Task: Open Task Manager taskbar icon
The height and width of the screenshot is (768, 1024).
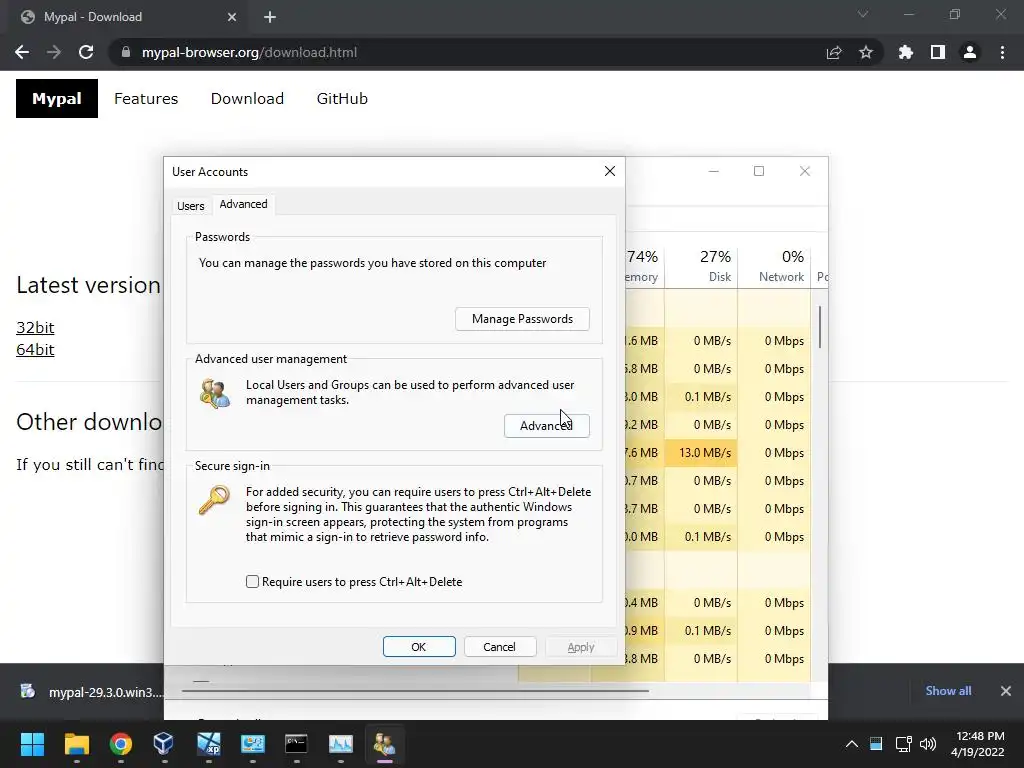Action: click(x=340, y=744)
